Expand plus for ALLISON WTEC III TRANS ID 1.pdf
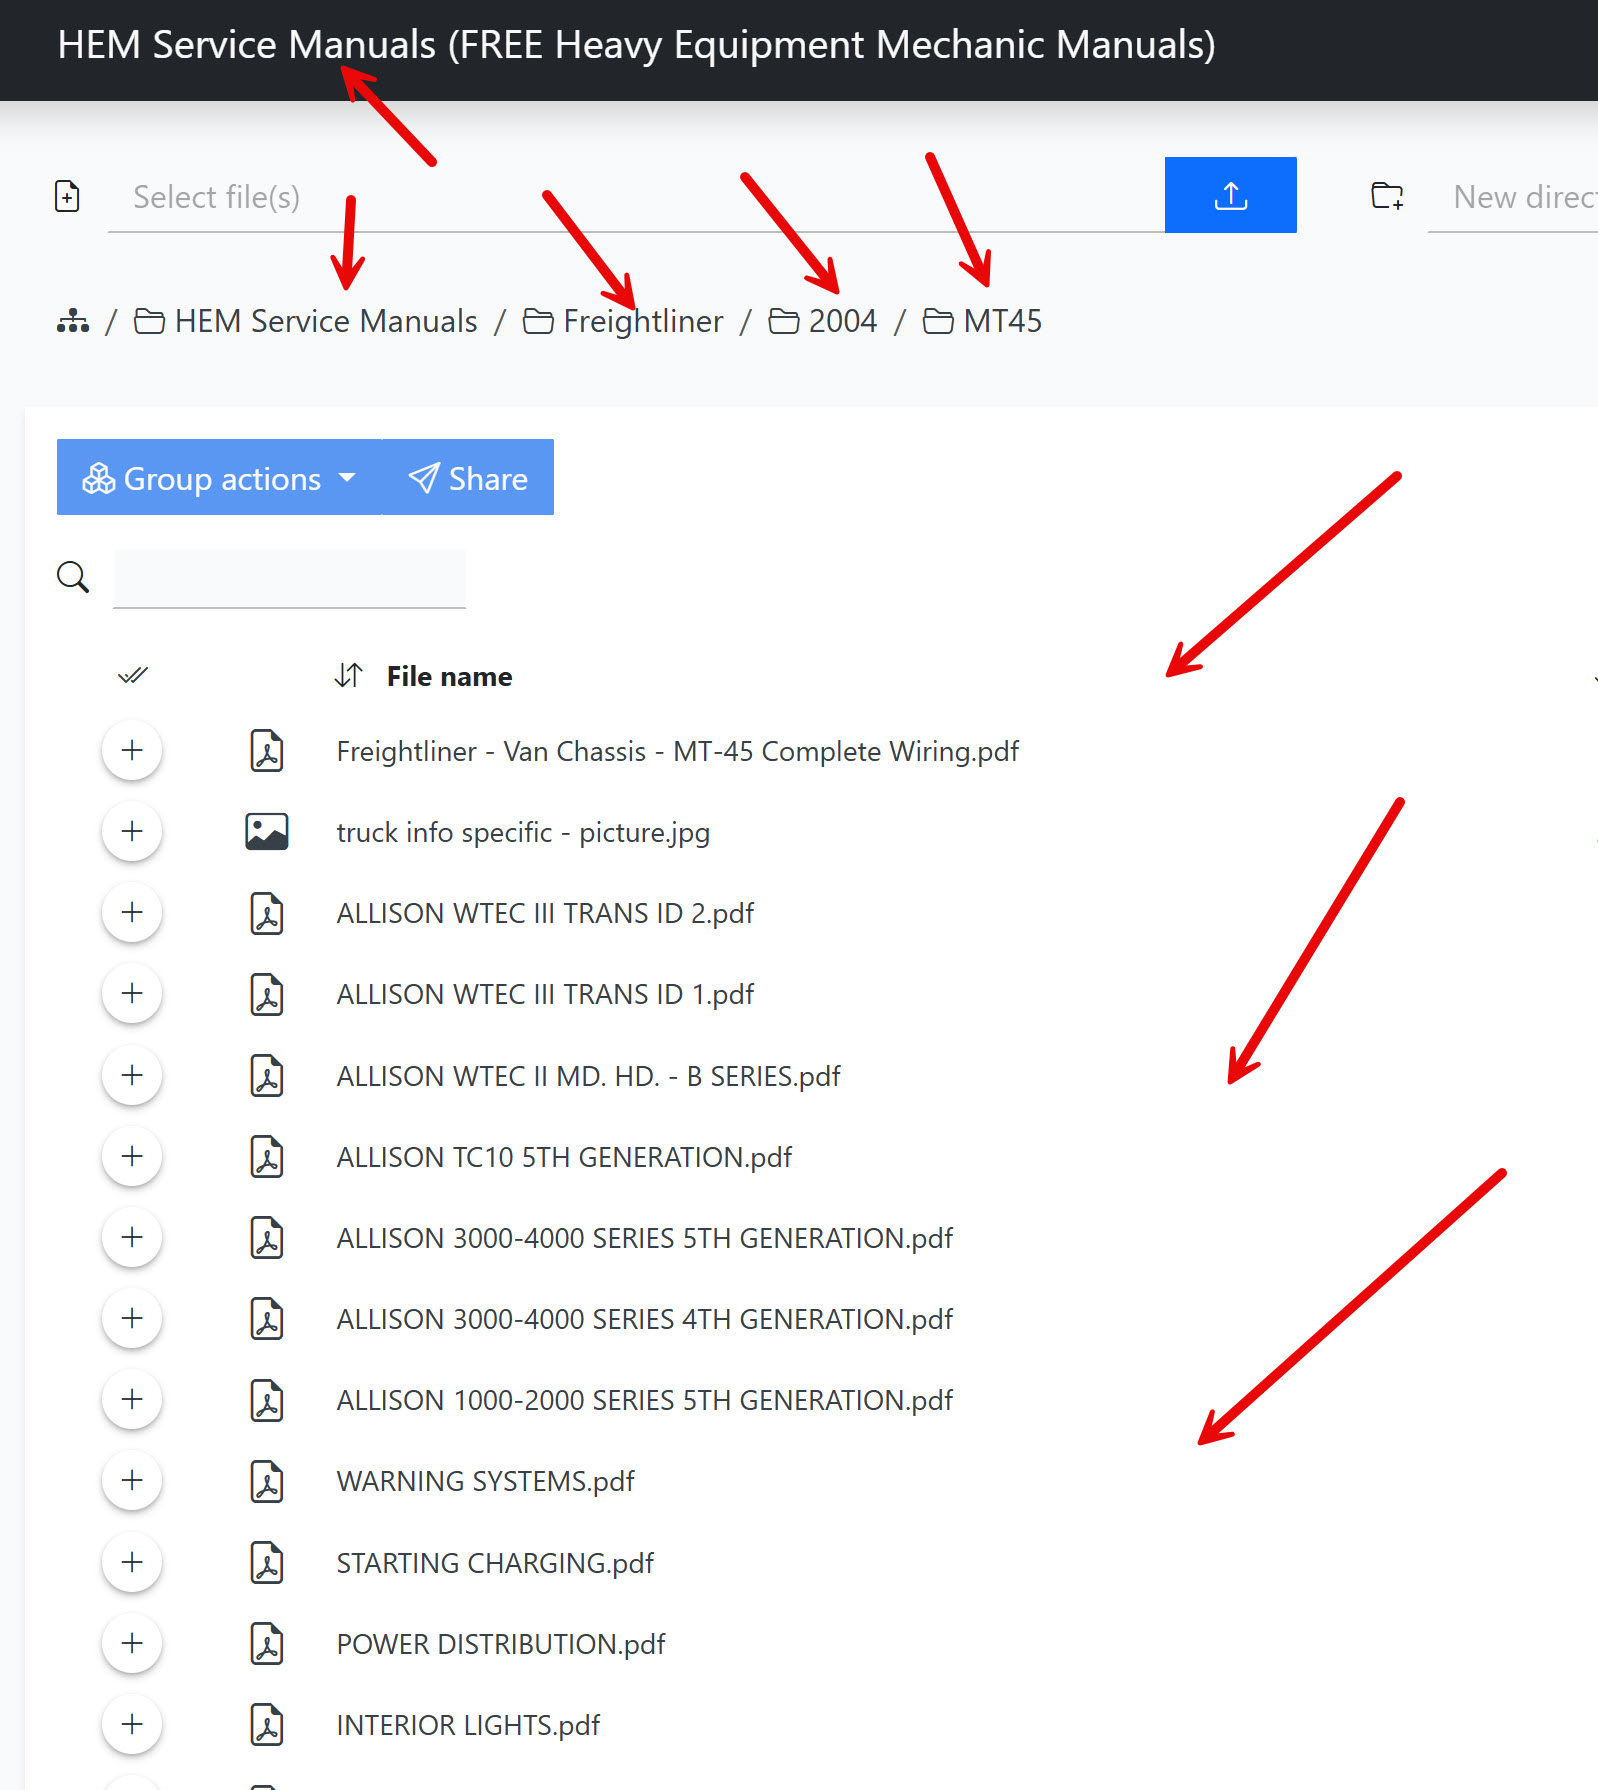The height and width of the screenshot is (1790, 1598). coord(132,993)
